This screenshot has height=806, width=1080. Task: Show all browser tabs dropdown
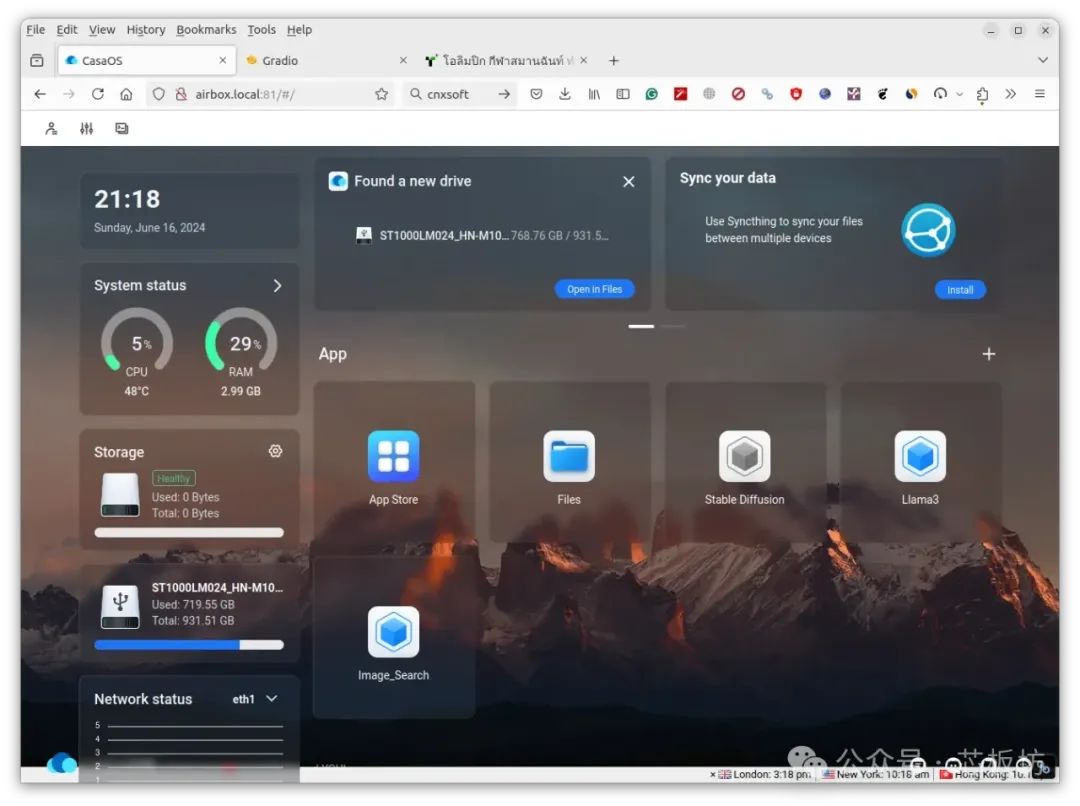point(1042,61)
